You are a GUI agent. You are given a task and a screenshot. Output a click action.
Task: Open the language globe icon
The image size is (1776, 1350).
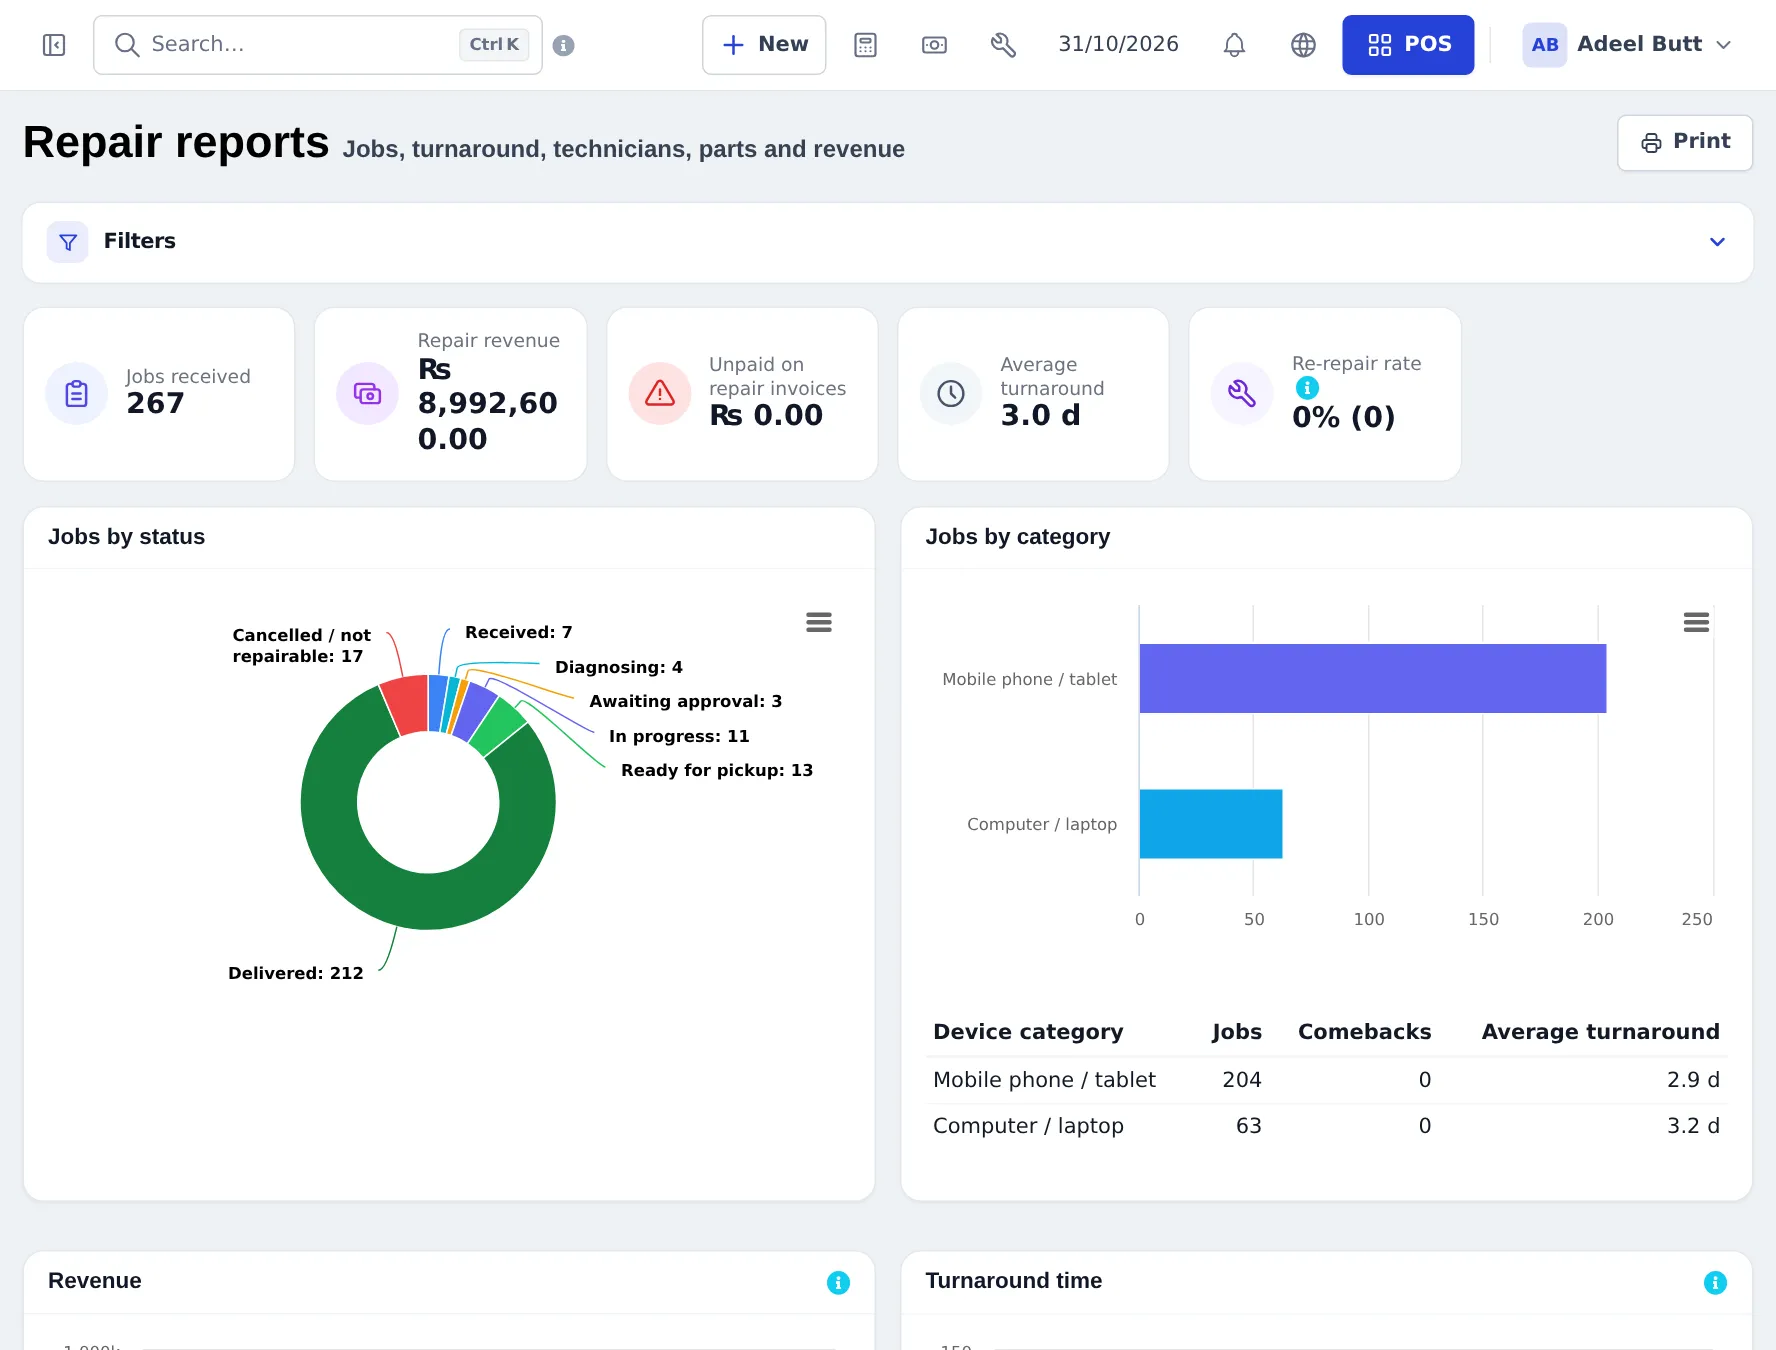1303,45
